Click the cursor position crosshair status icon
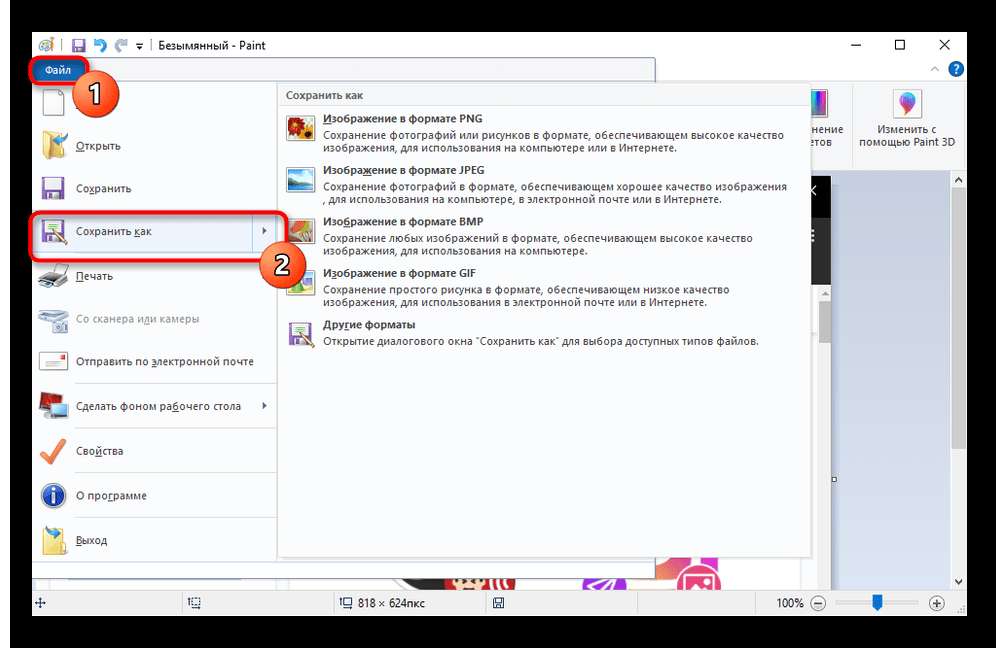The image size is (999, 648). (41, 603)
